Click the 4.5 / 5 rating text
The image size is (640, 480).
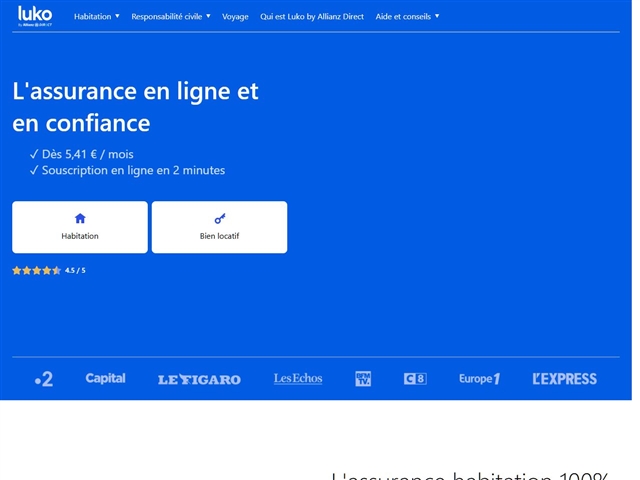point(75,270)
